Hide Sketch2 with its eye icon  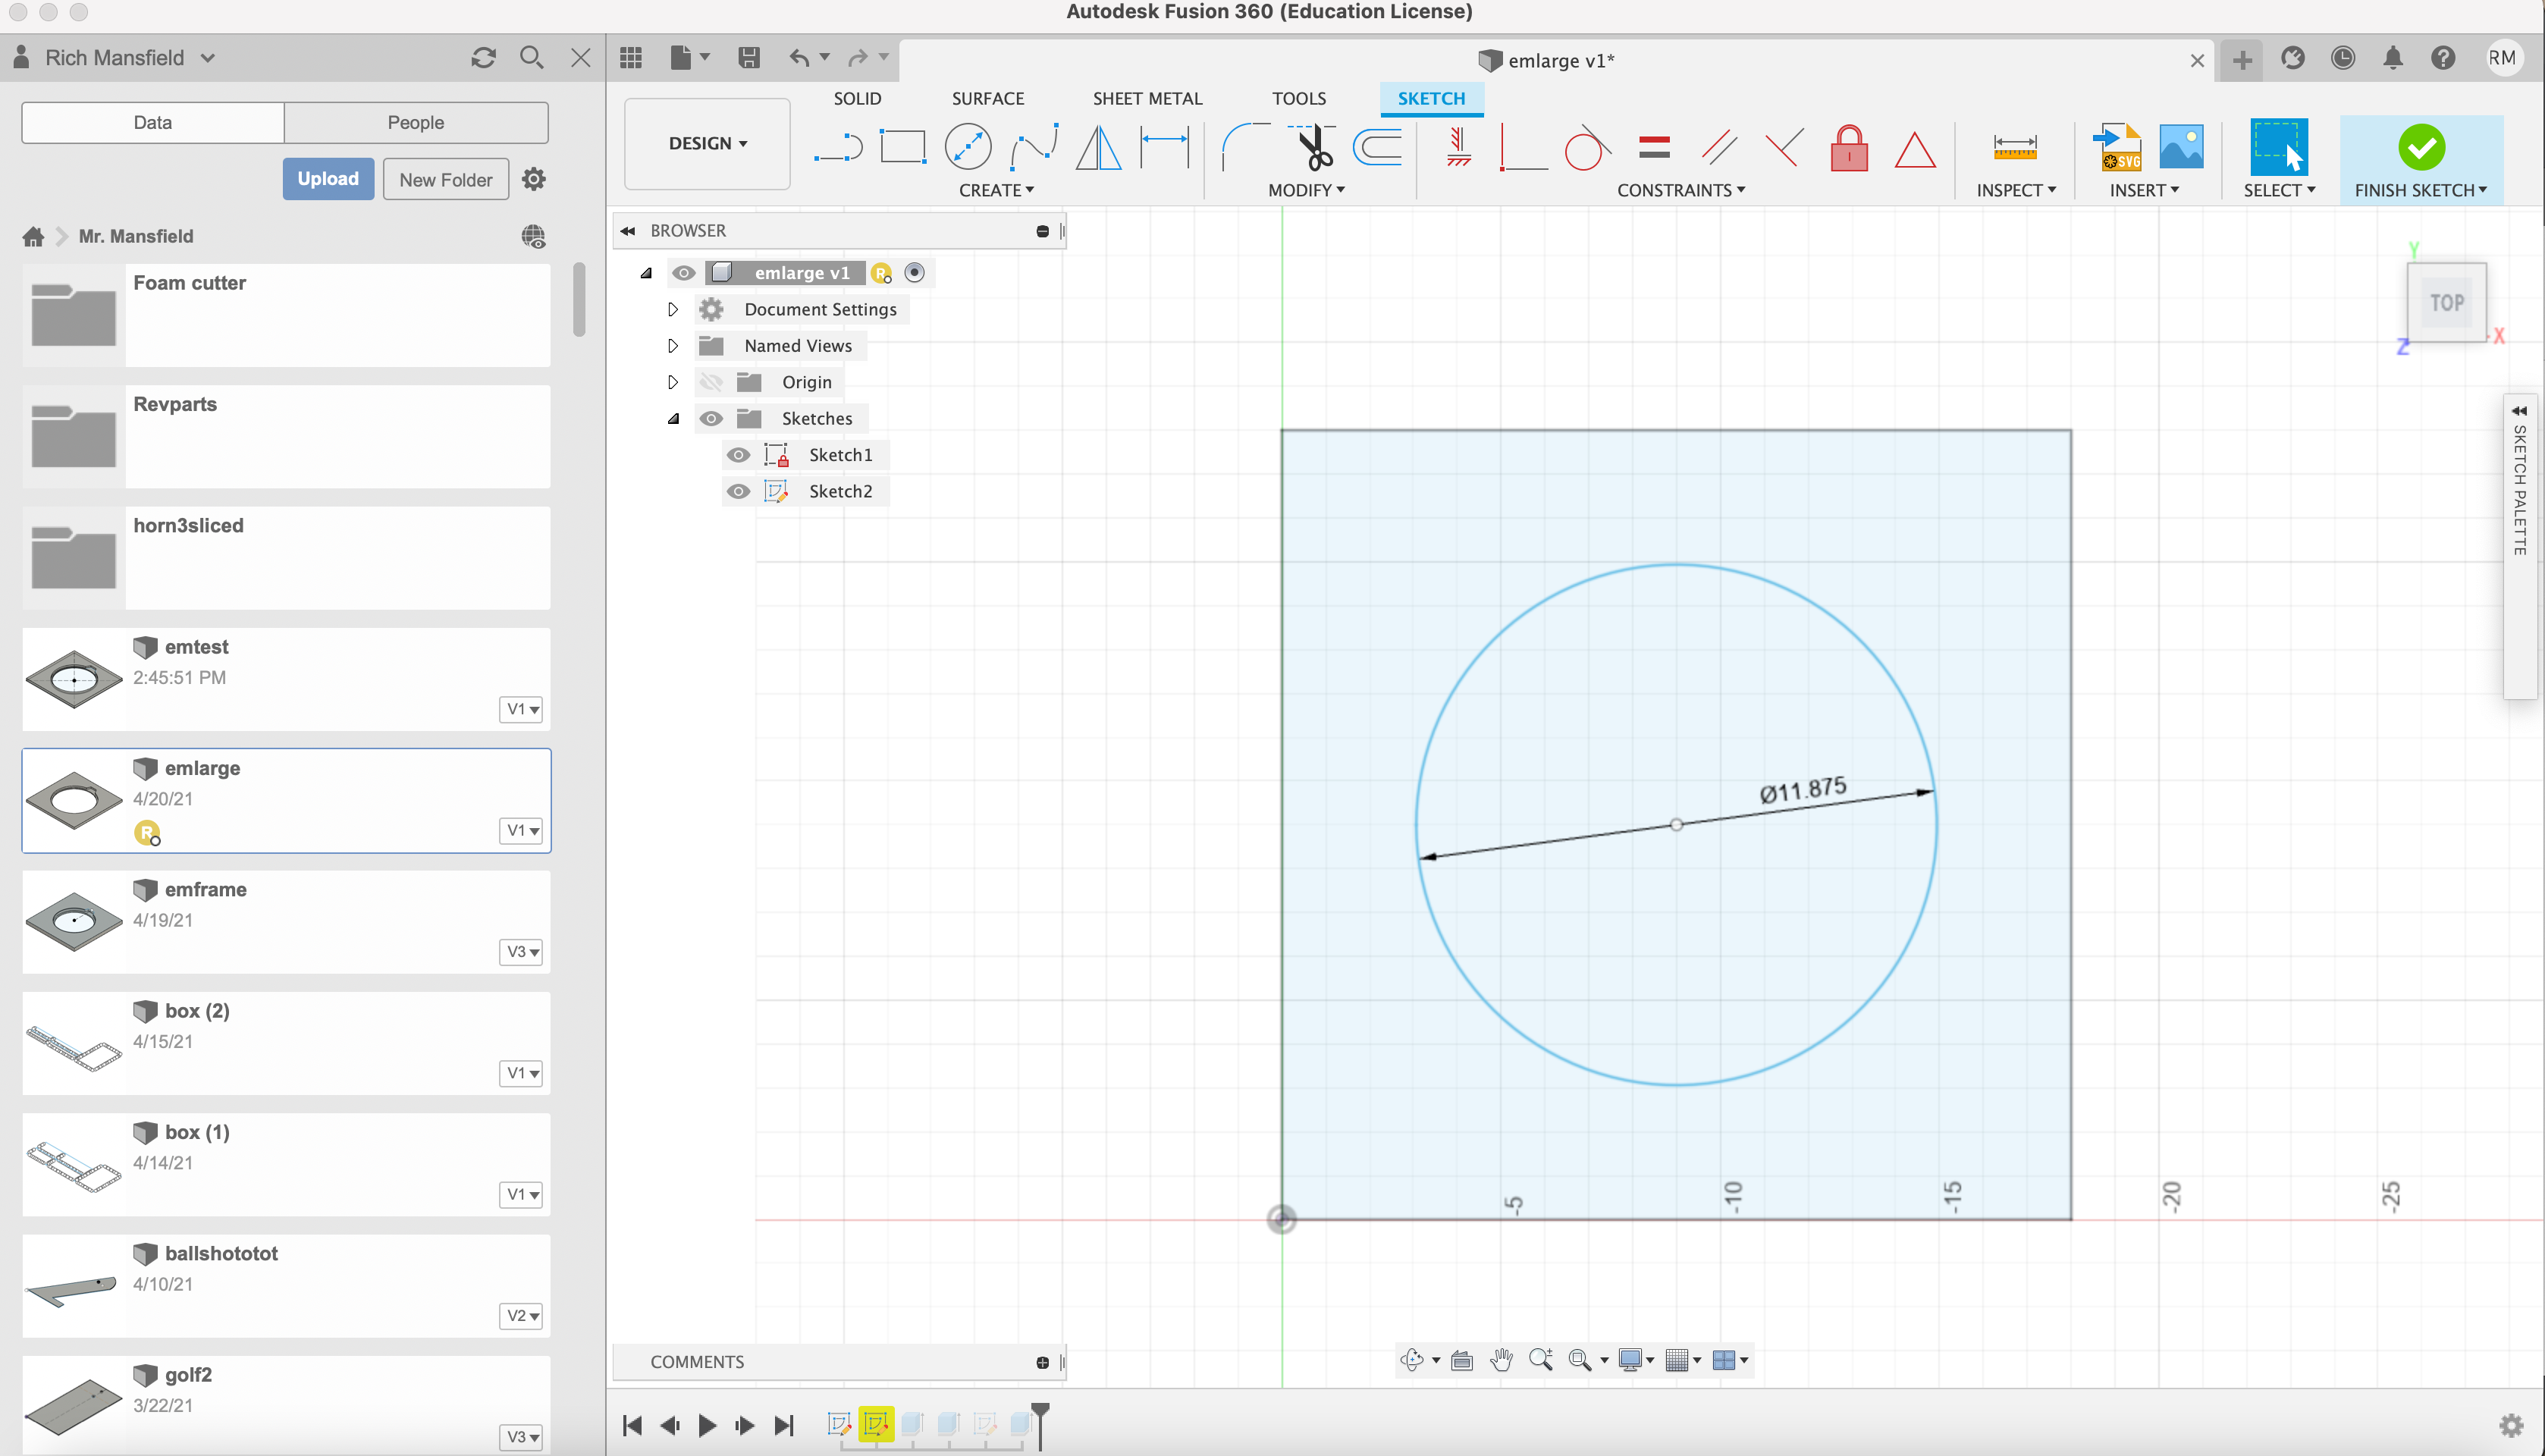[x=738, y=491]
